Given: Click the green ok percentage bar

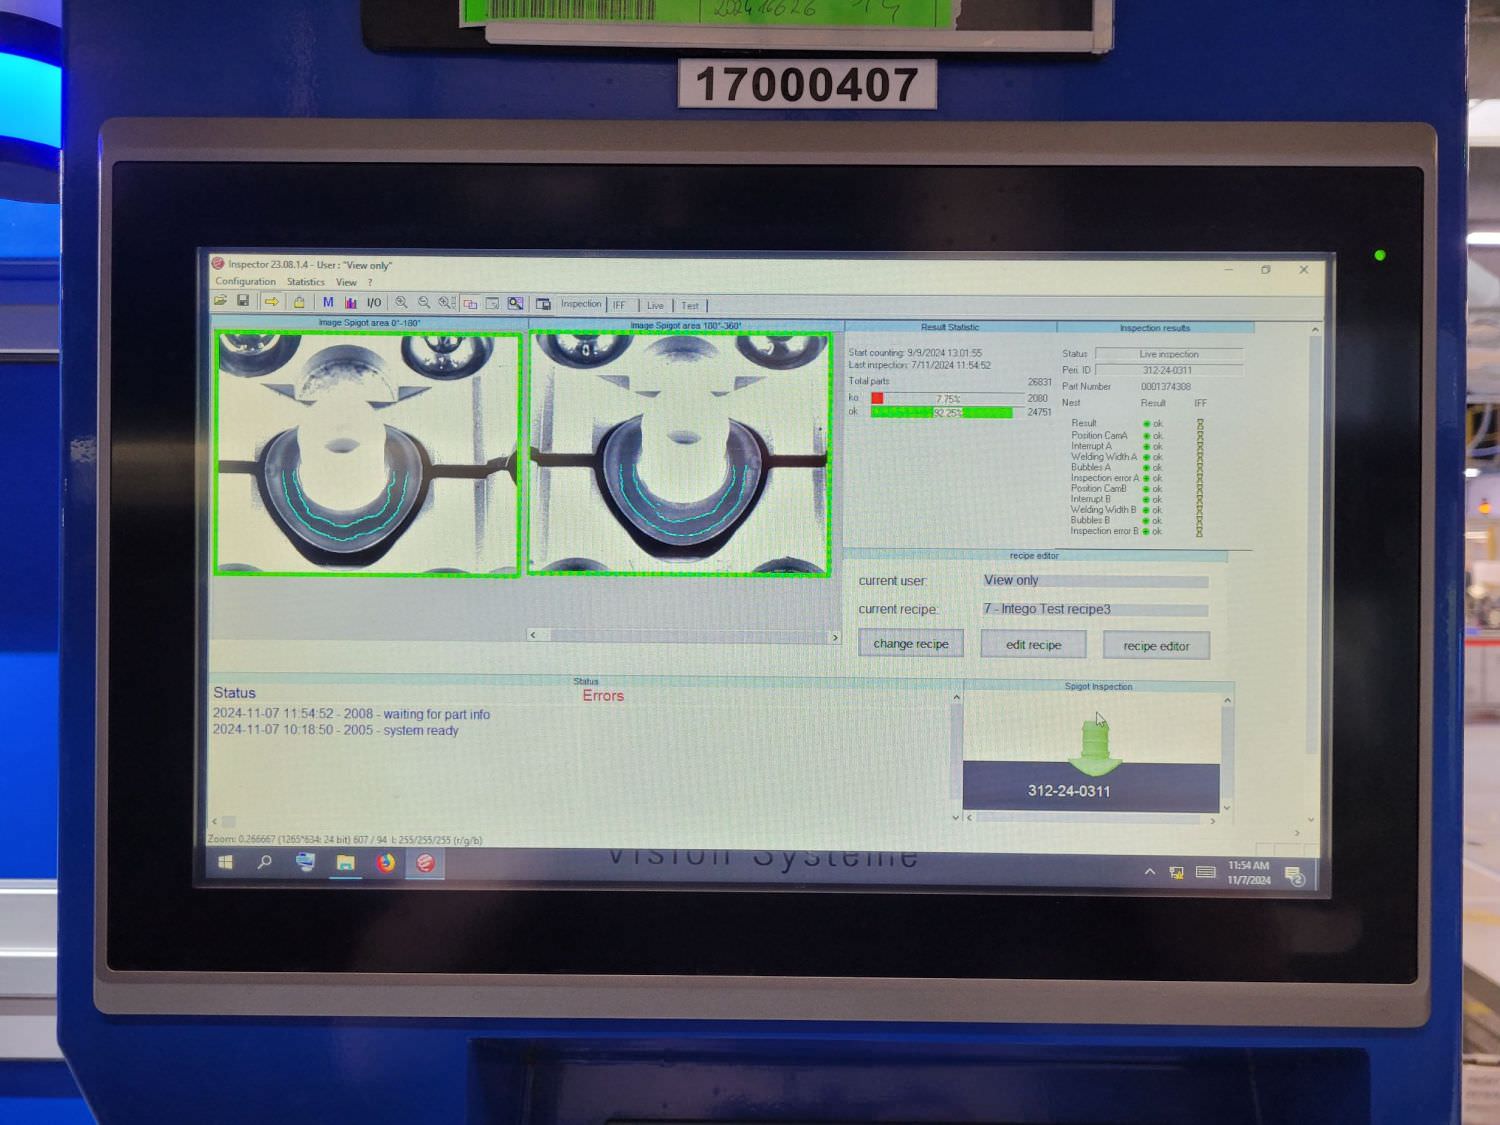Looking at the screenshot, I should (940, 412).
